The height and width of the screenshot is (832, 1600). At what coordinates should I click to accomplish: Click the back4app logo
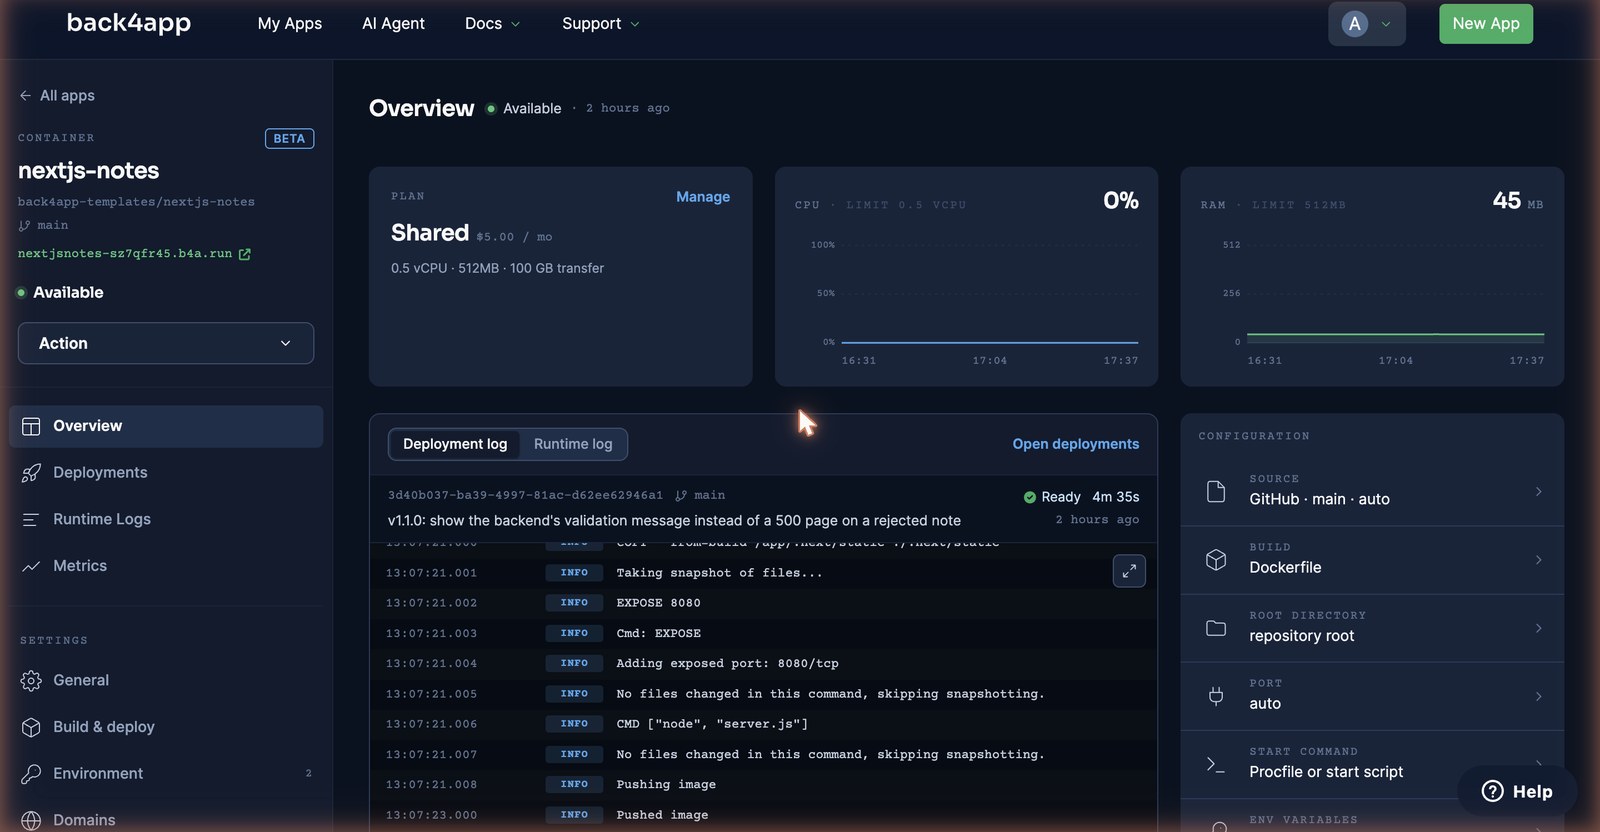tap(129, 22)
